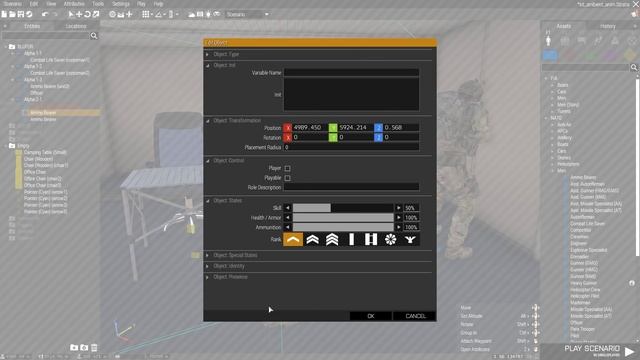Click the Variable Name input field
The image size is (640, 360).
click(x=351, y=73)
